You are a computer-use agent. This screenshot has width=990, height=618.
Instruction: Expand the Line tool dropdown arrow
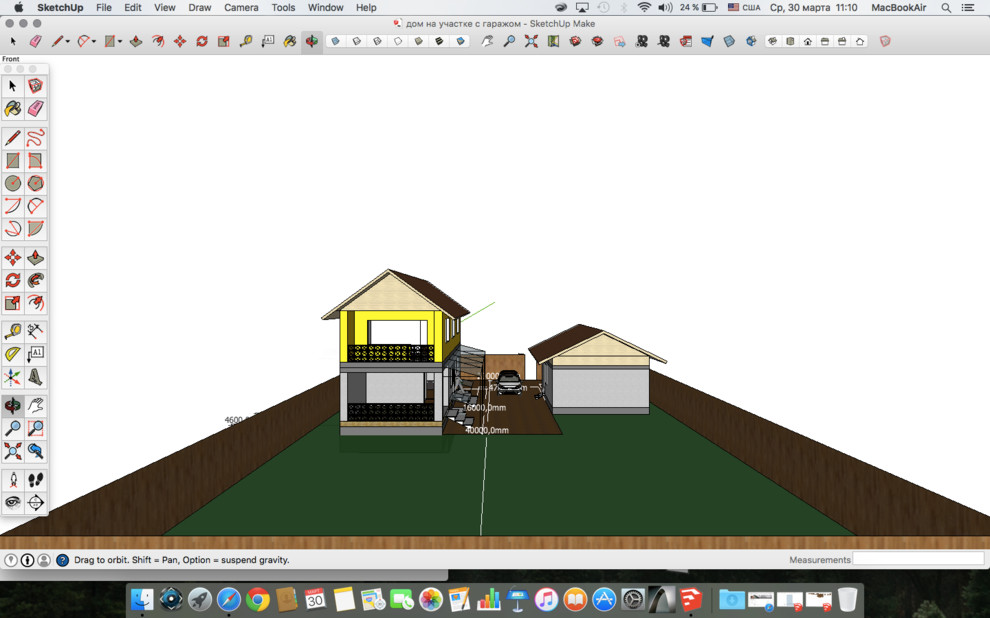pos(69,42)
